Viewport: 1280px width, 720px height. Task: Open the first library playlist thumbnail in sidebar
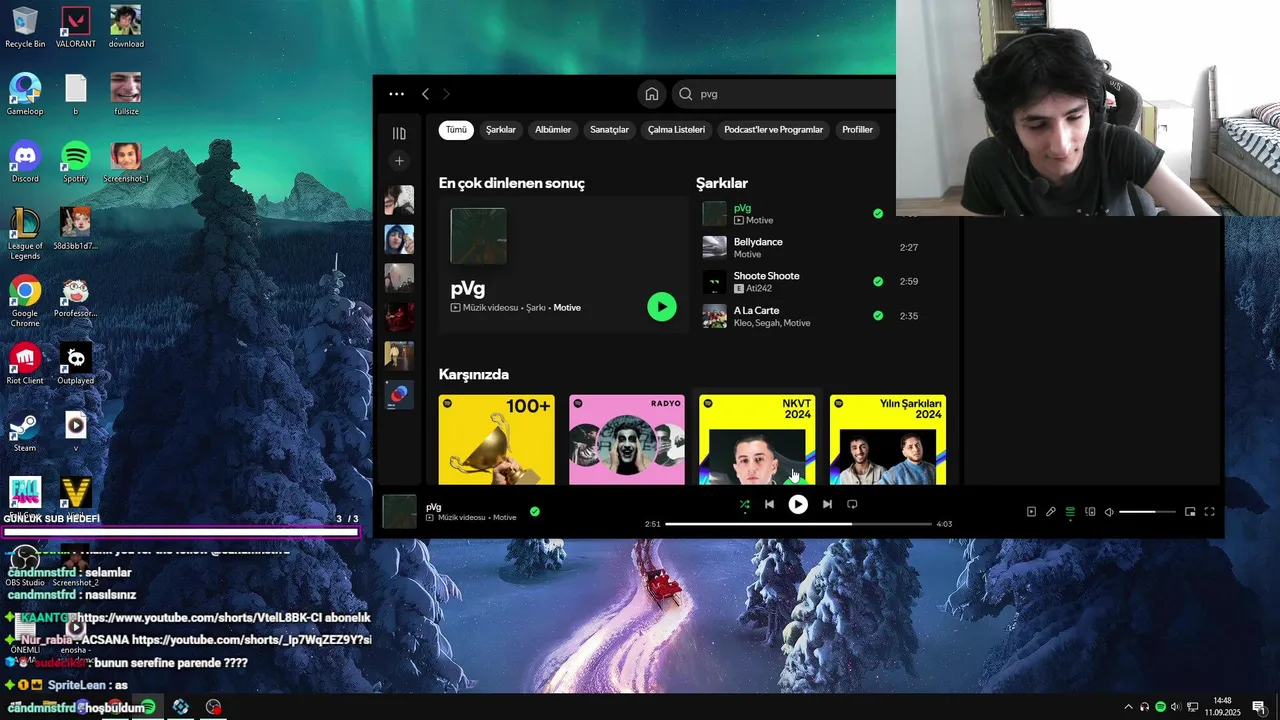coord(399,200)
